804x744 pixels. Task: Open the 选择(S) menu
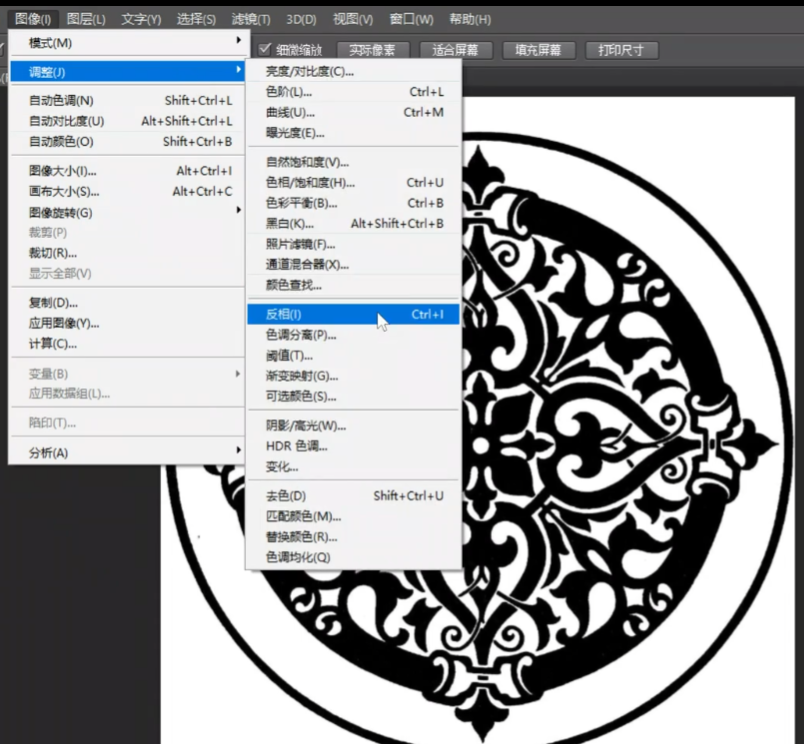pos(196,19)
